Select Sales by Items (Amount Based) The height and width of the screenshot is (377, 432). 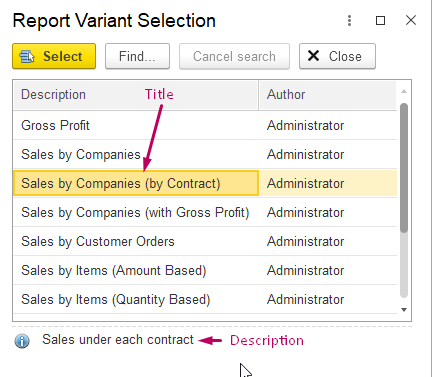[205, 270]
